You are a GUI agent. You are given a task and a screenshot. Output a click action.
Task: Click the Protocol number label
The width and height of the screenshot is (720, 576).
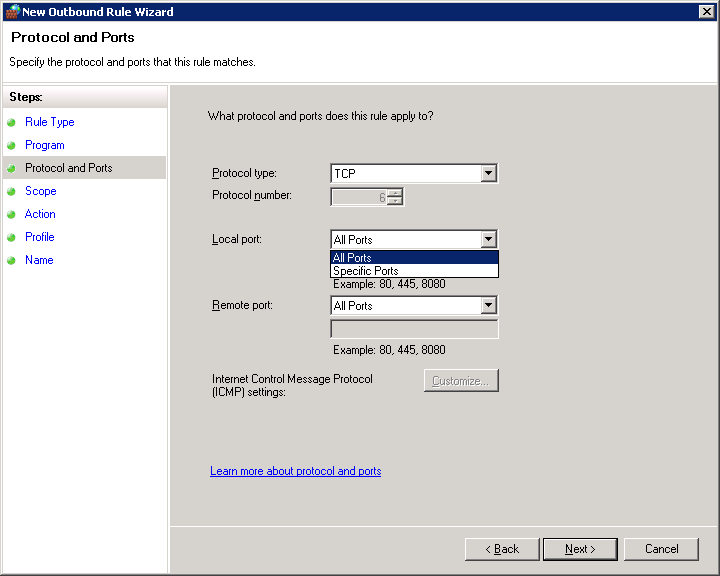(x=252, y=195)
